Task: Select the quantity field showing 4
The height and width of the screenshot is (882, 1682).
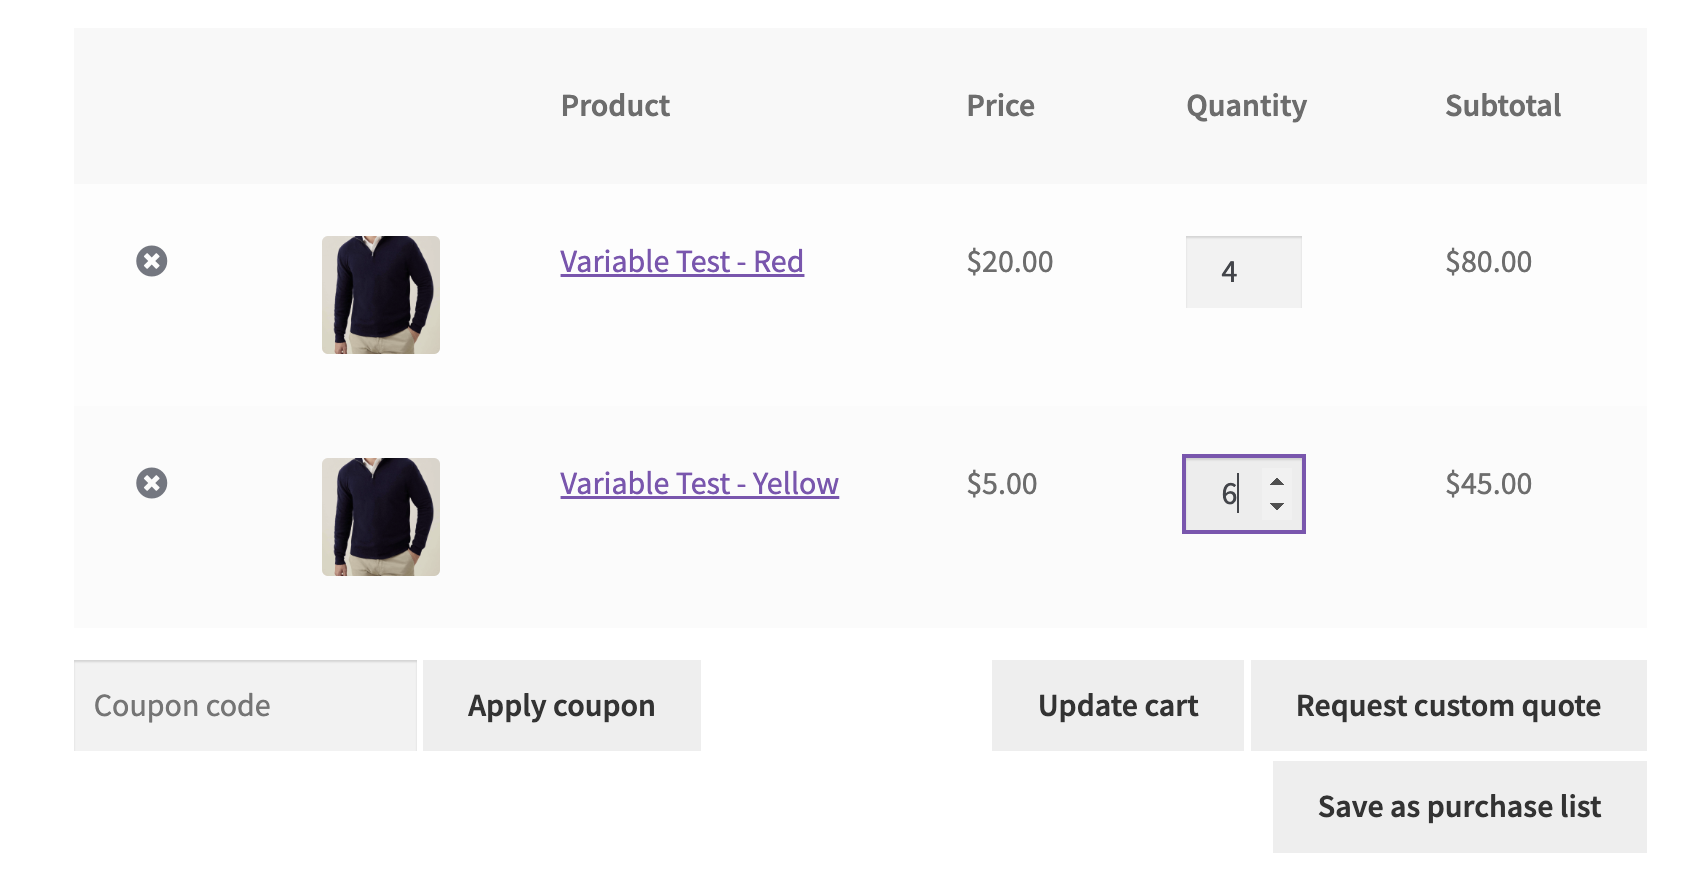Action: pyautogui.click(x=1243, y=271)
